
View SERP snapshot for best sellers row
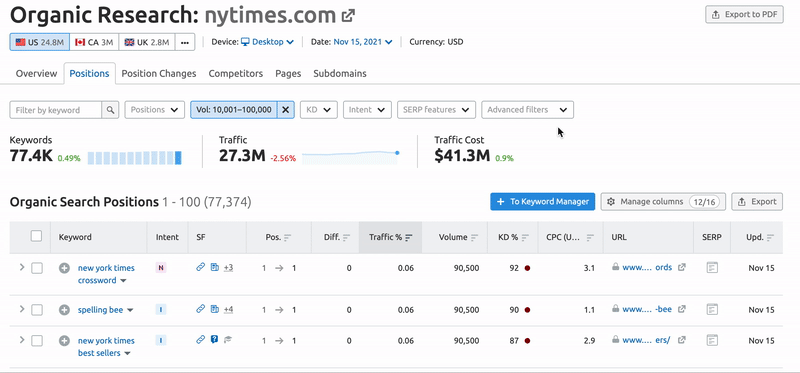pos(712,340)
